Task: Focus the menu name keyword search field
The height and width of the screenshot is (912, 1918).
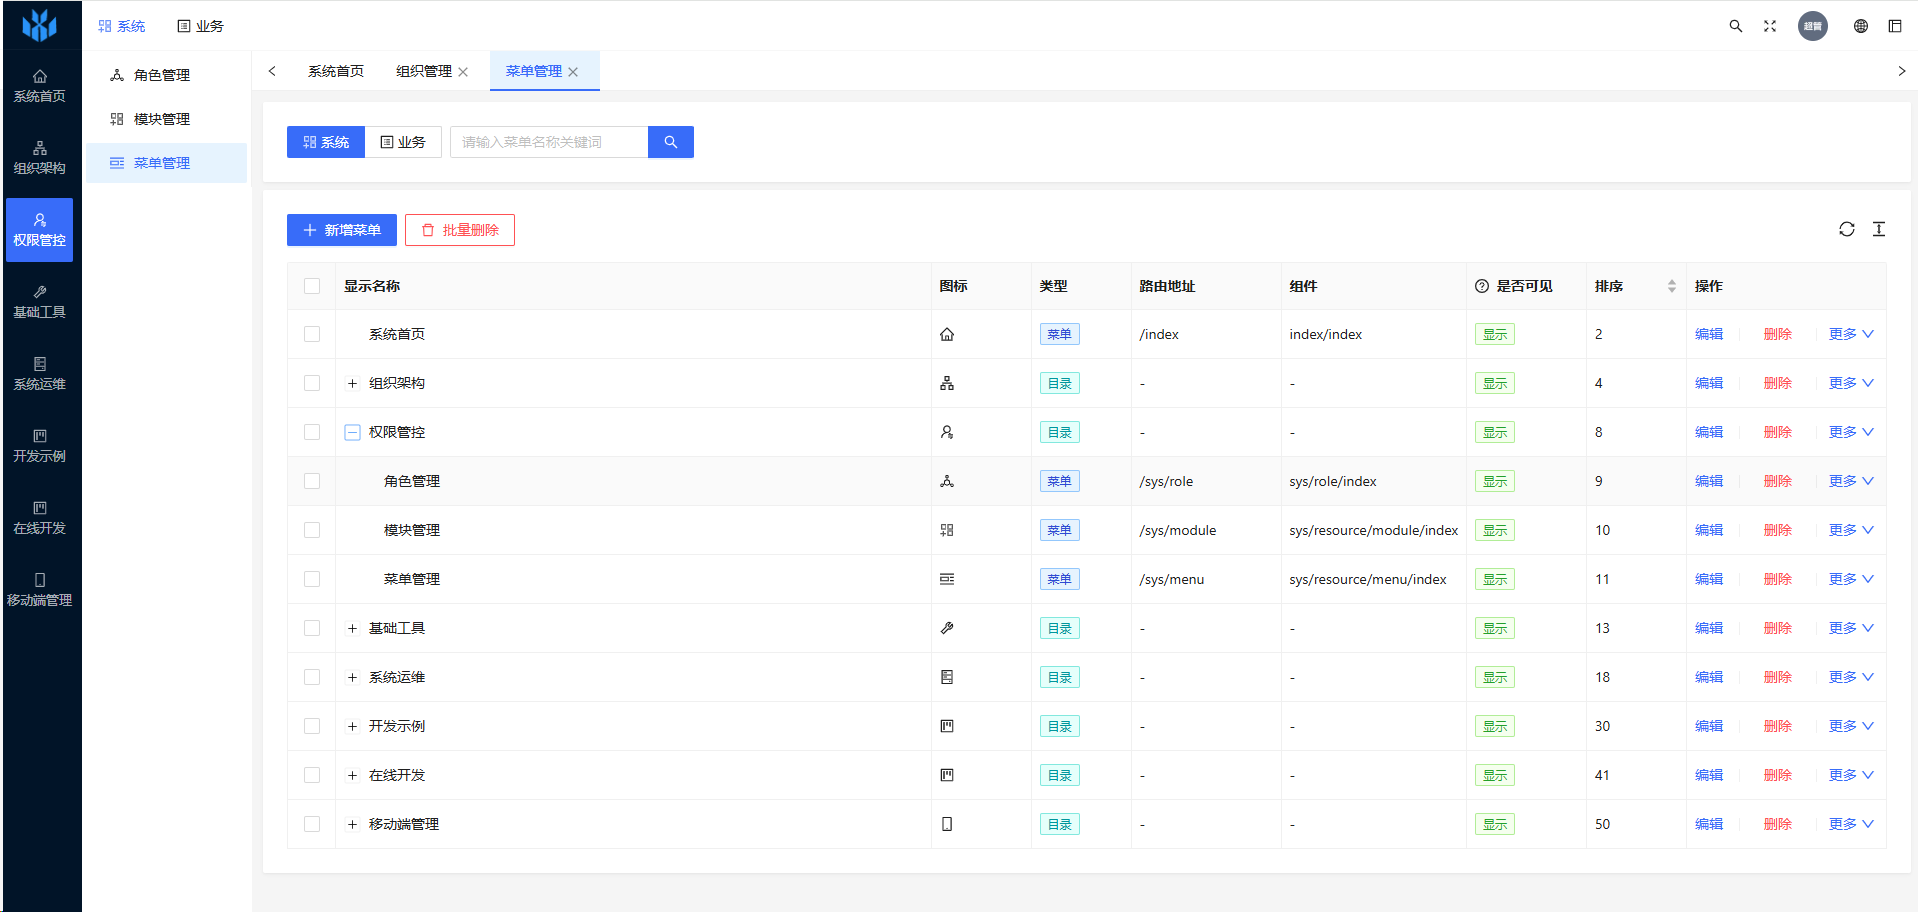Action: [548, 142]
